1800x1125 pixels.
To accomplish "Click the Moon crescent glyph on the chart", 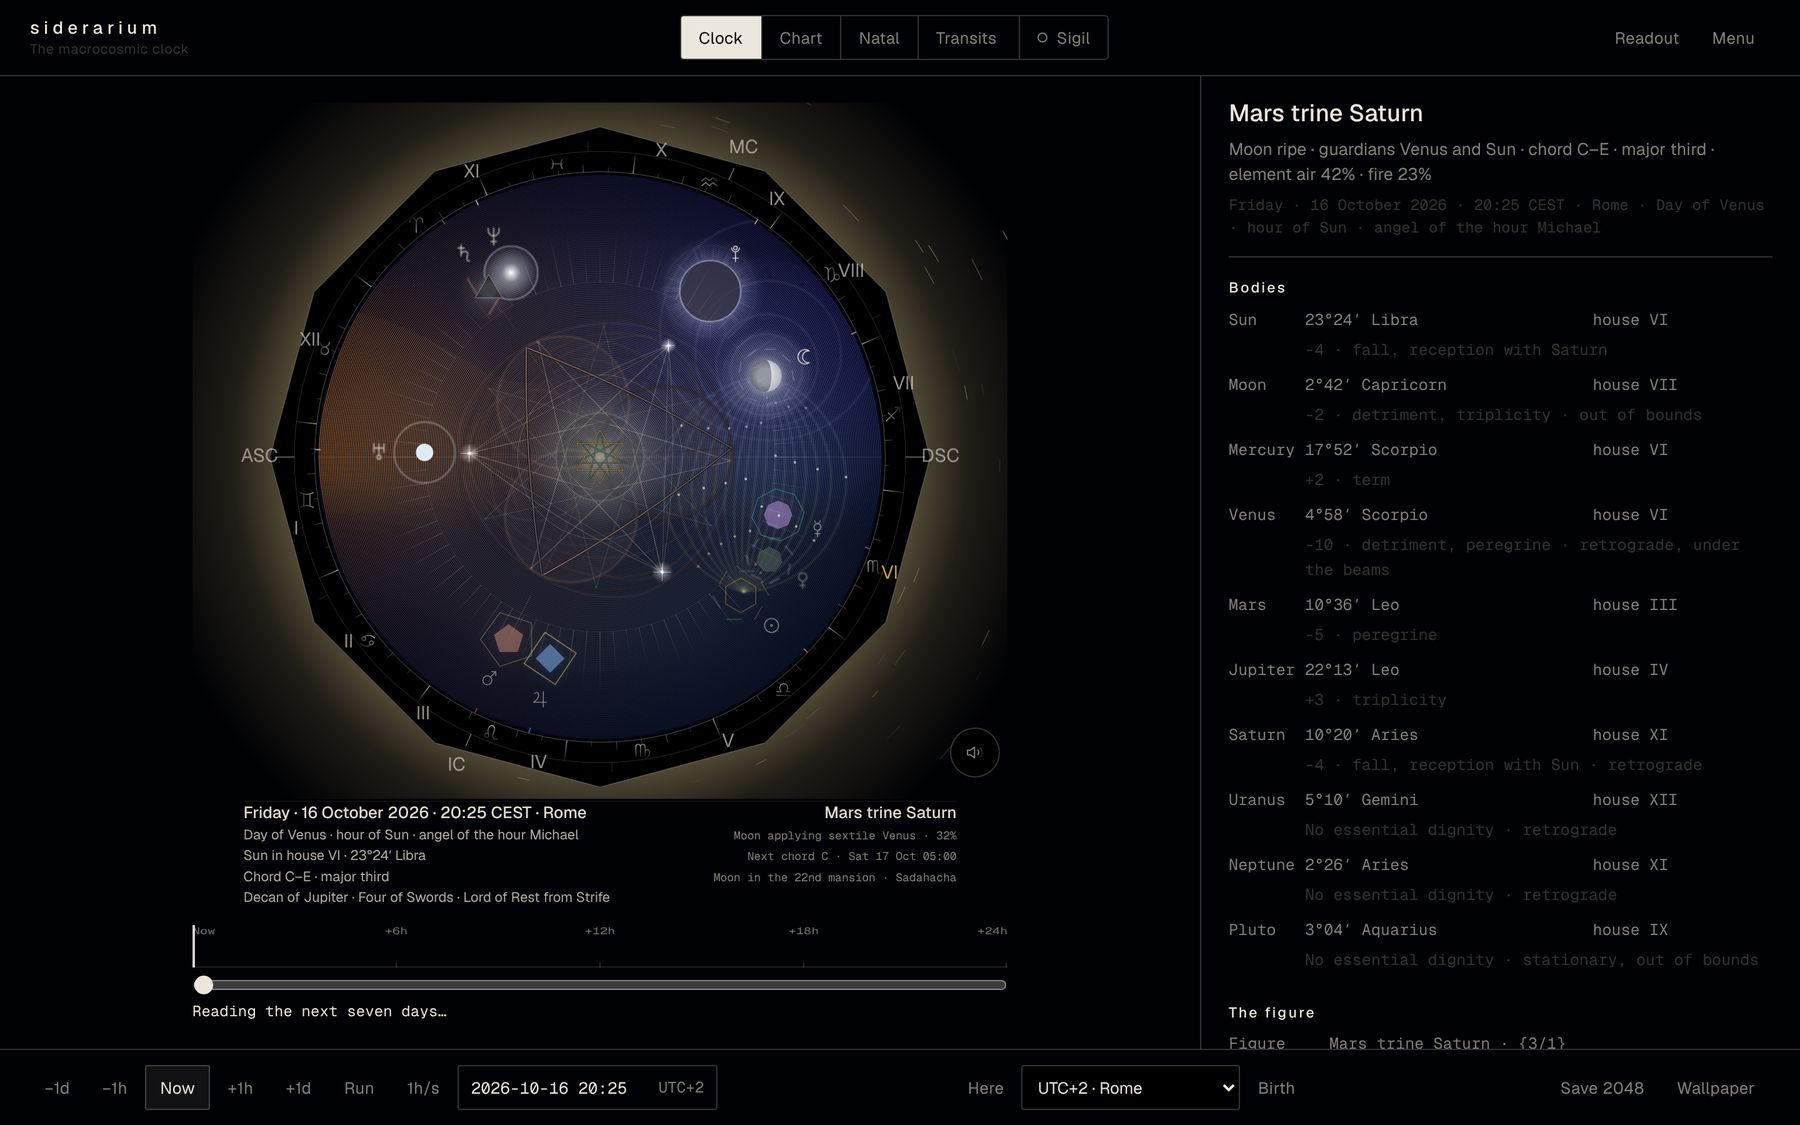I will [804, 357].
